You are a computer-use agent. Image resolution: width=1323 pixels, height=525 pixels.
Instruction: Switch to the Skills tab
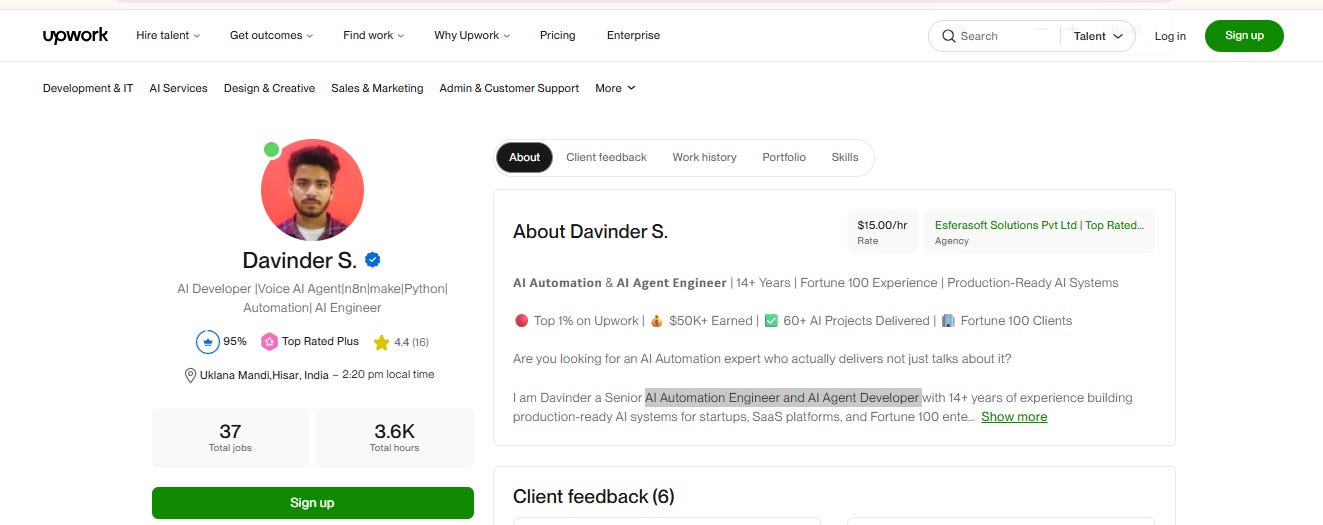tap(845, 157)
